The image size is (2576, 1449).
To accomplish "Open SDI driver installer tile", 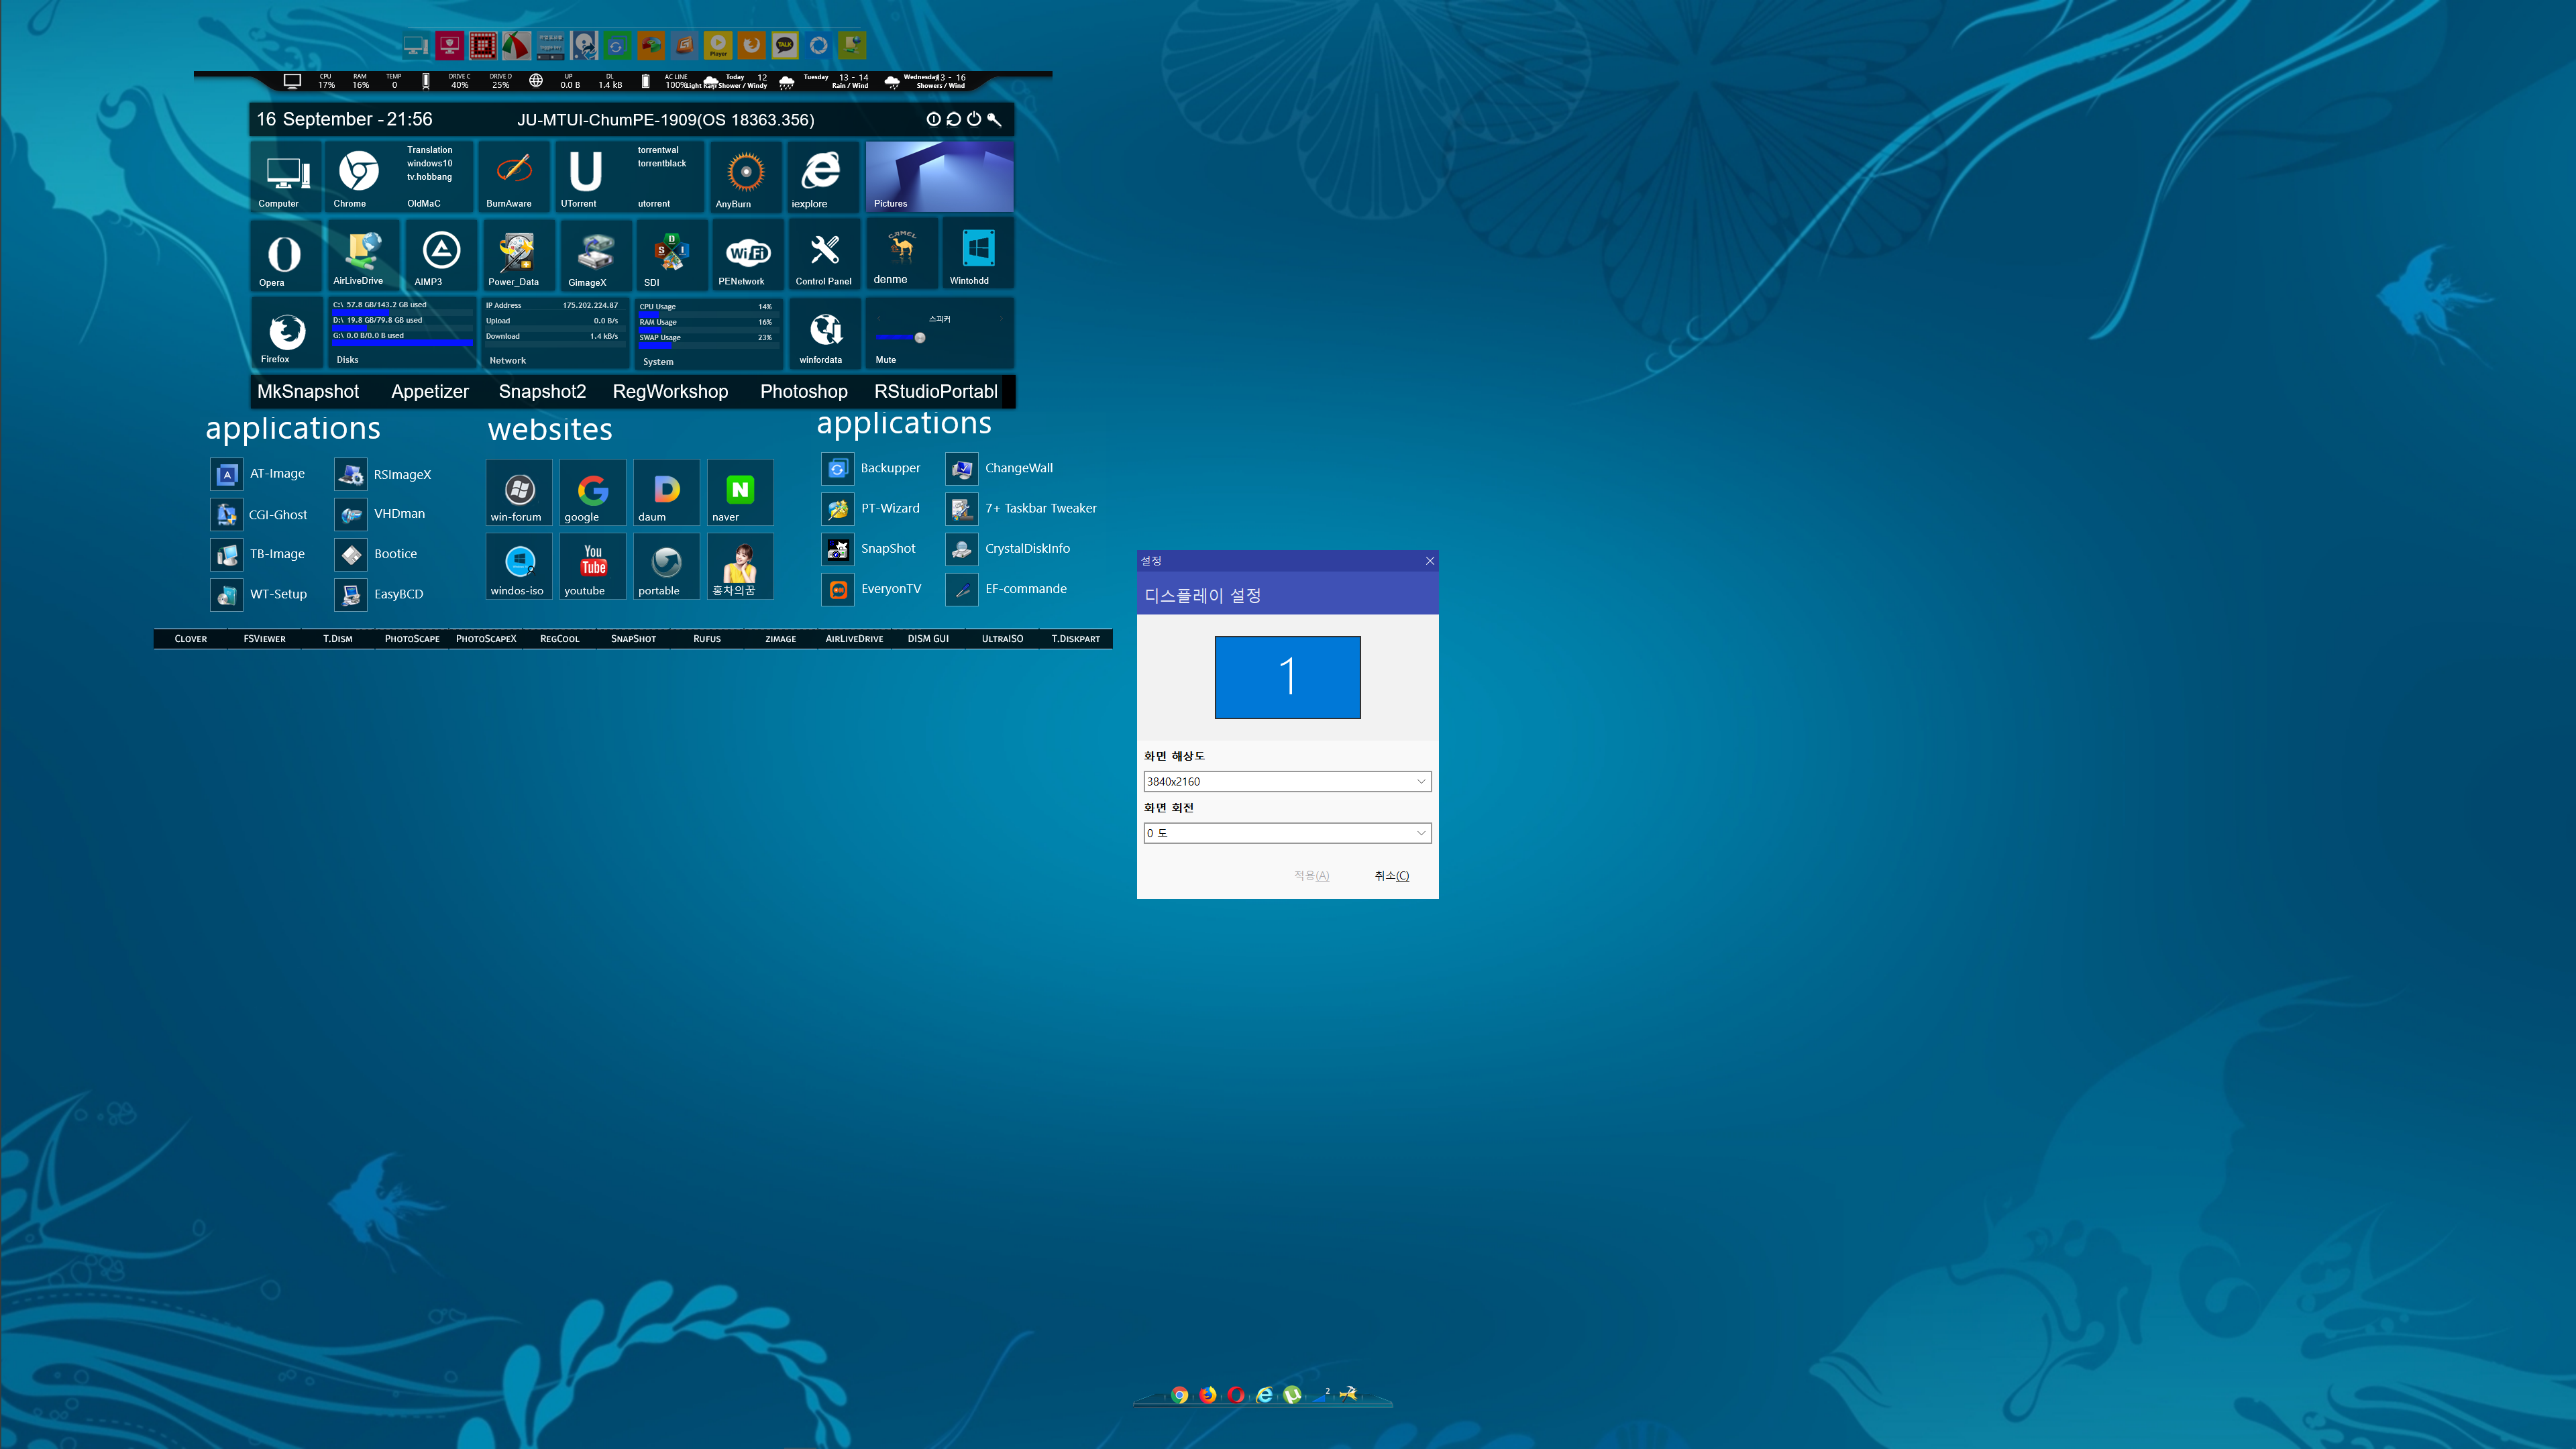I will 671,255.
